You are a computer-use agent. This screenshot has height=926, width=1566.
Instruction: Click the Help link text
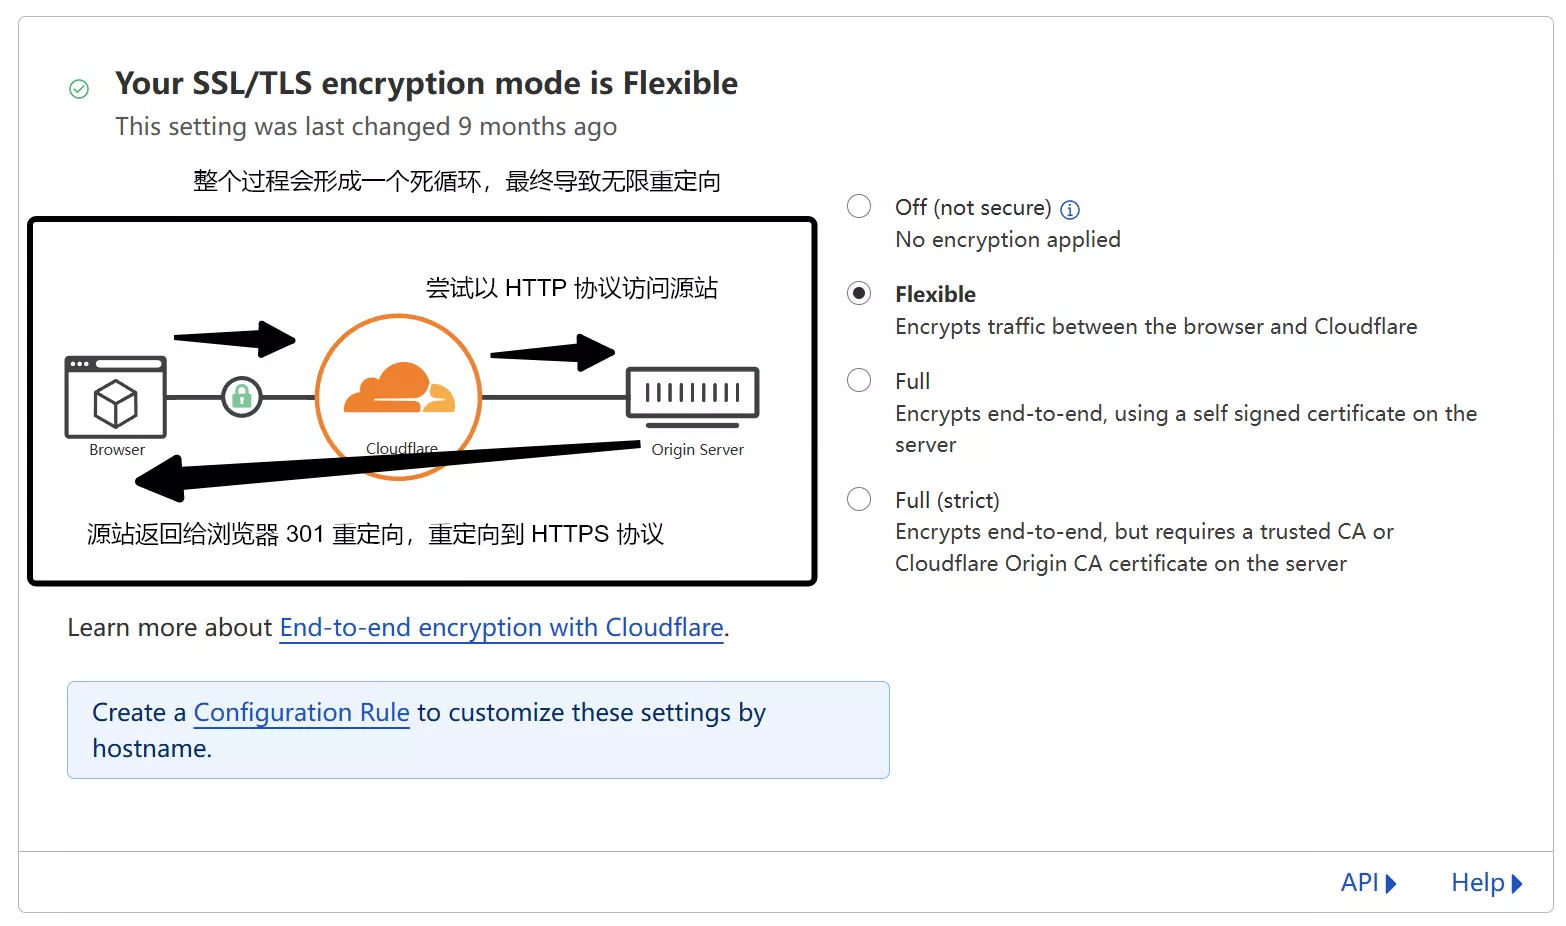(x=1477, y=882)
